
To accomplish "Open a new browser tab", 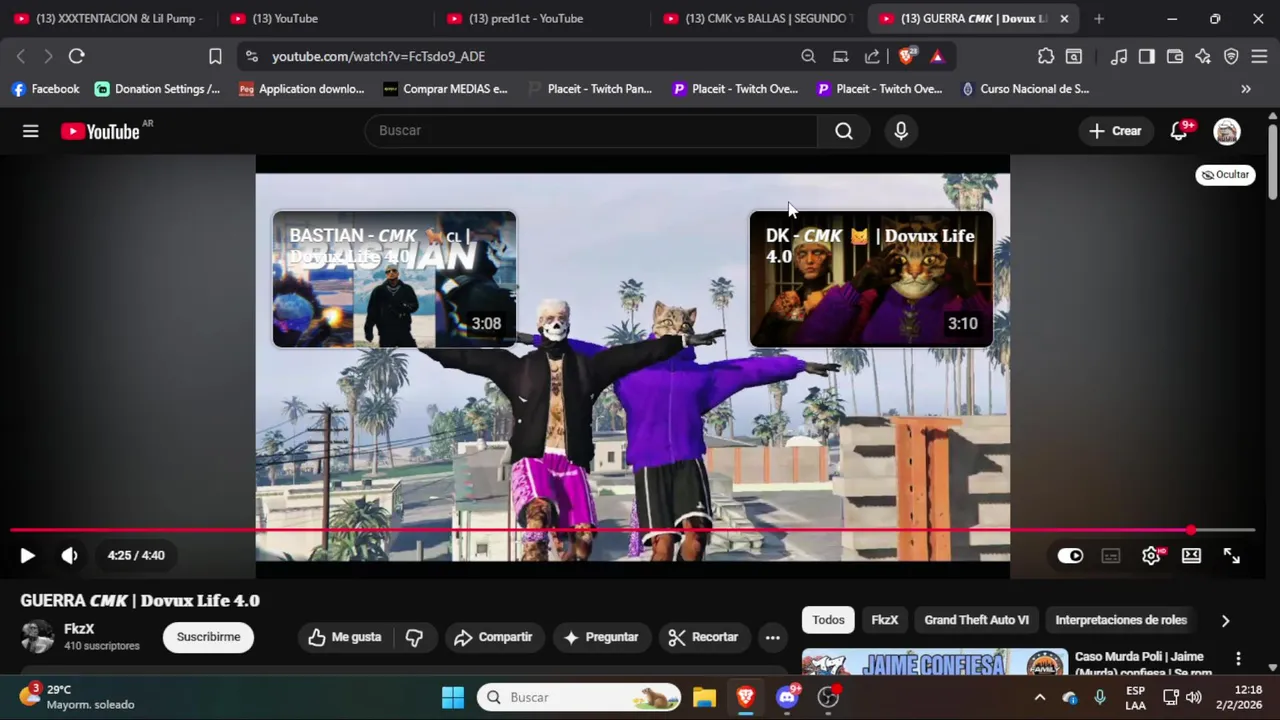I will tap(1099, 18).
